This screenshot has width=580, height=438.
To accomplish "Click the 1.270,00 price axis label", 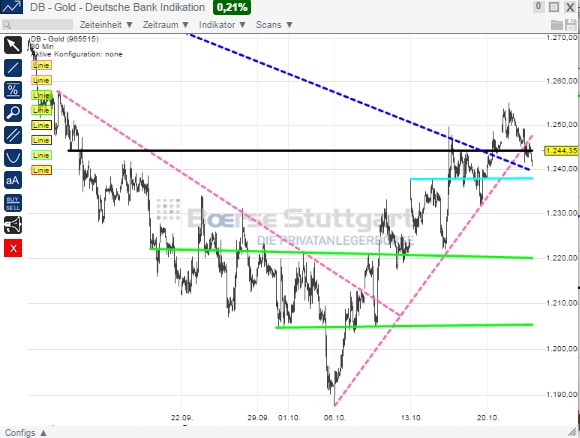I will pos(562,37).
